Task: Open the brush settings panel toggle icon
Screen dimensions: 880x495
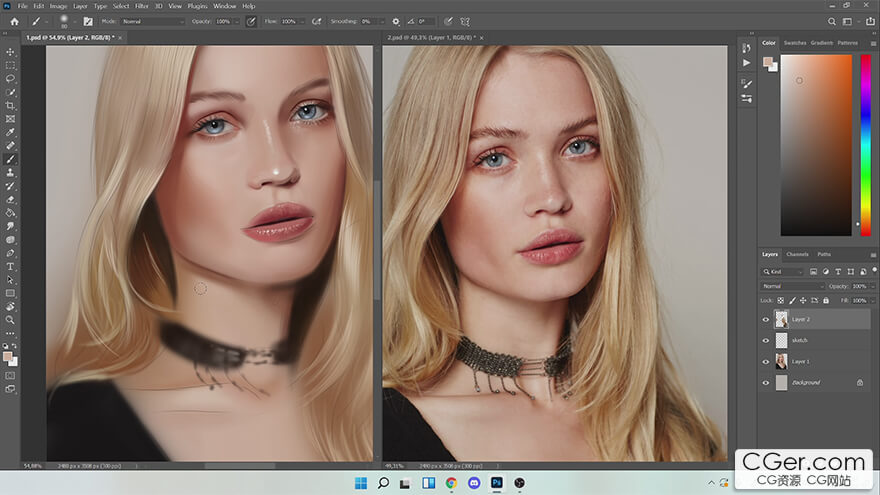Action: click(x=88, y=21)
